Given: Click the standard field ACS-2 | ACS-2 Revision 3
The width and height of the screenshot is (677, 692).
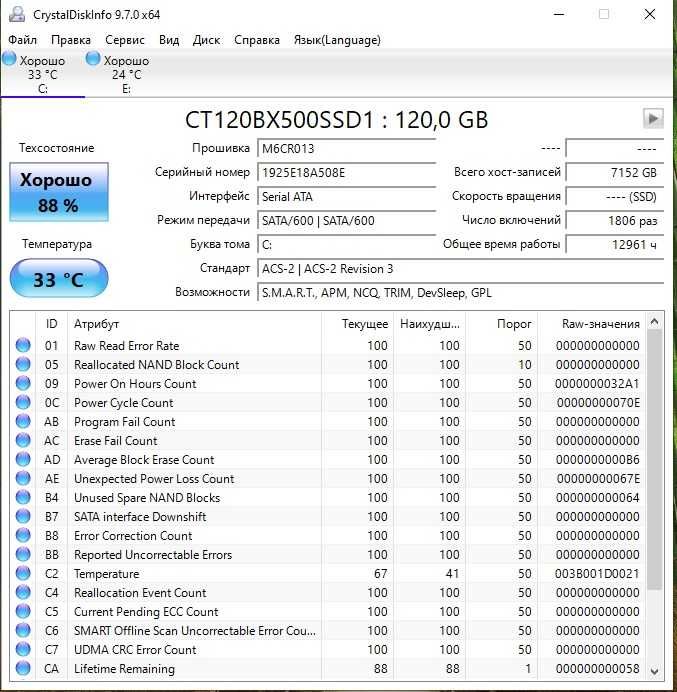Looking at the screenshot, I should [460, 268].
